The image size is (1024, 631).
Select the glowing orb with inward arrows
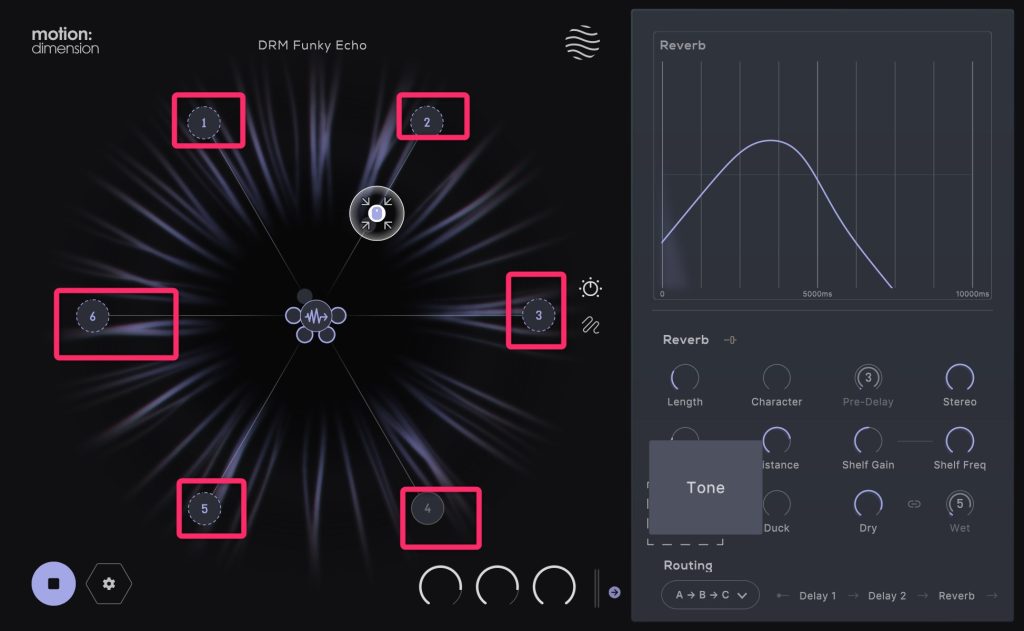pyautogui.click(x=376, y=213)
